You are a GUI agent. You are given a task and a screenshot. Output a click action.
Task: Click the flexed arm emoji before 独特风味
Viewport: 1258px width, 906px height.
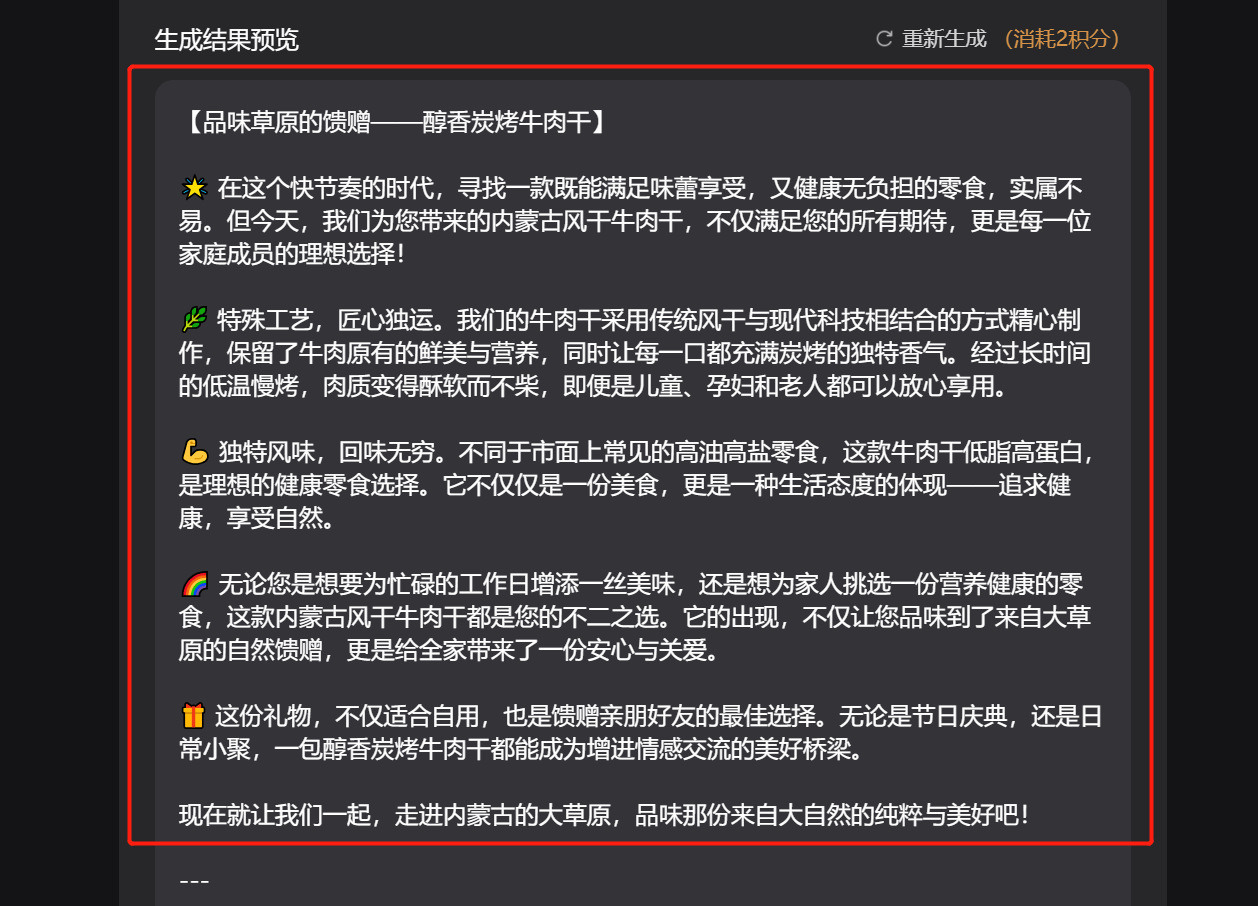click(x=194, y=452)
